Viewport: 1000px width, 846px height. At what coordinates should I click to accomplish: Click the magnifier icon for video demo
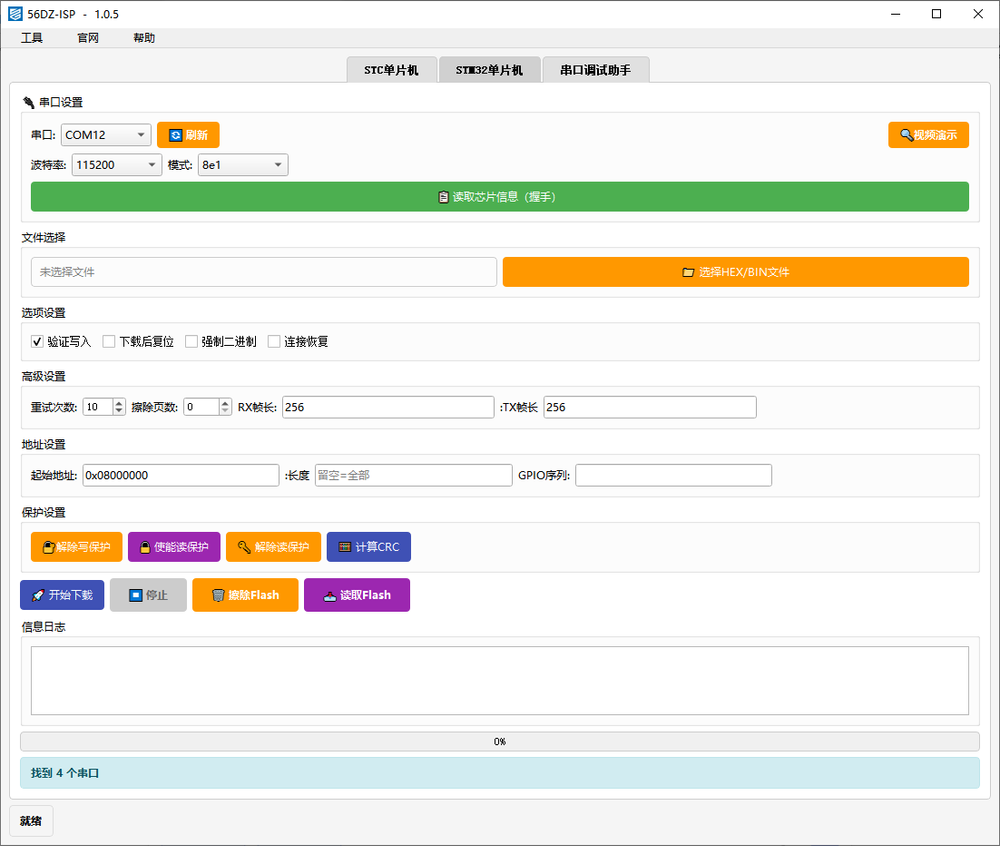pos(906,135)
